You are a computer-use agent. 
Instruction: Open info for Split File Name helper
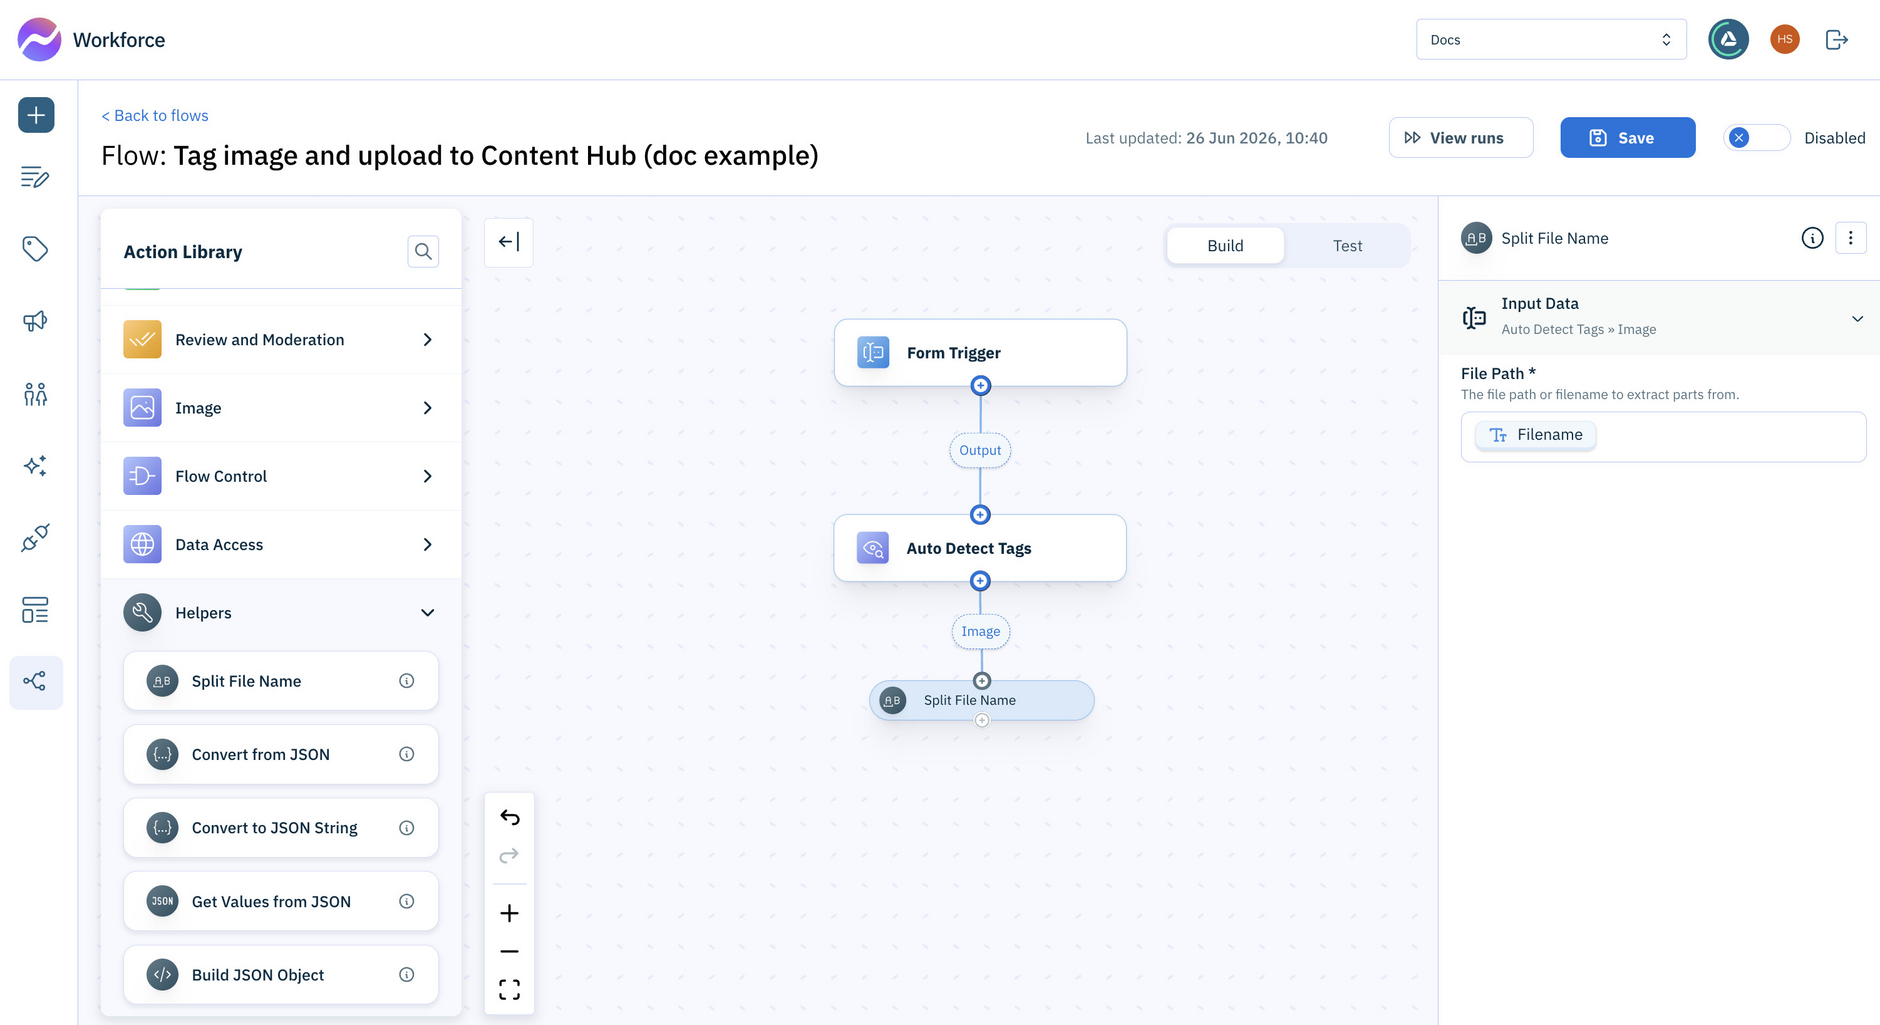(x=407, y=681)
